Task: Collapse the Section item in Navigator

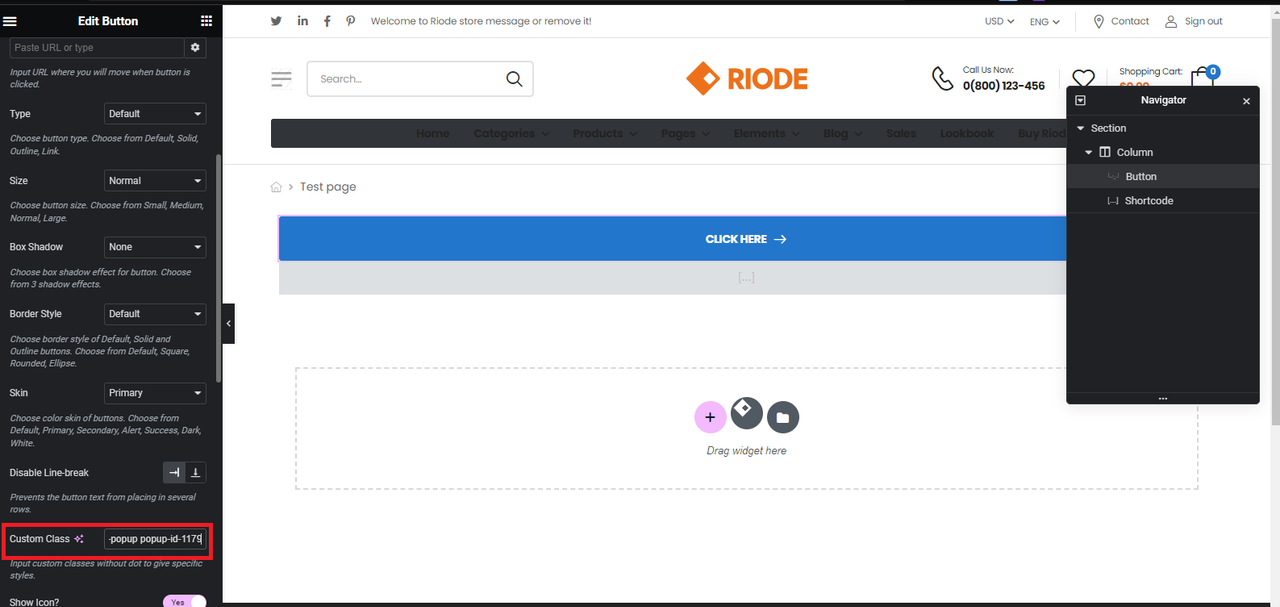Action: 1080,128
